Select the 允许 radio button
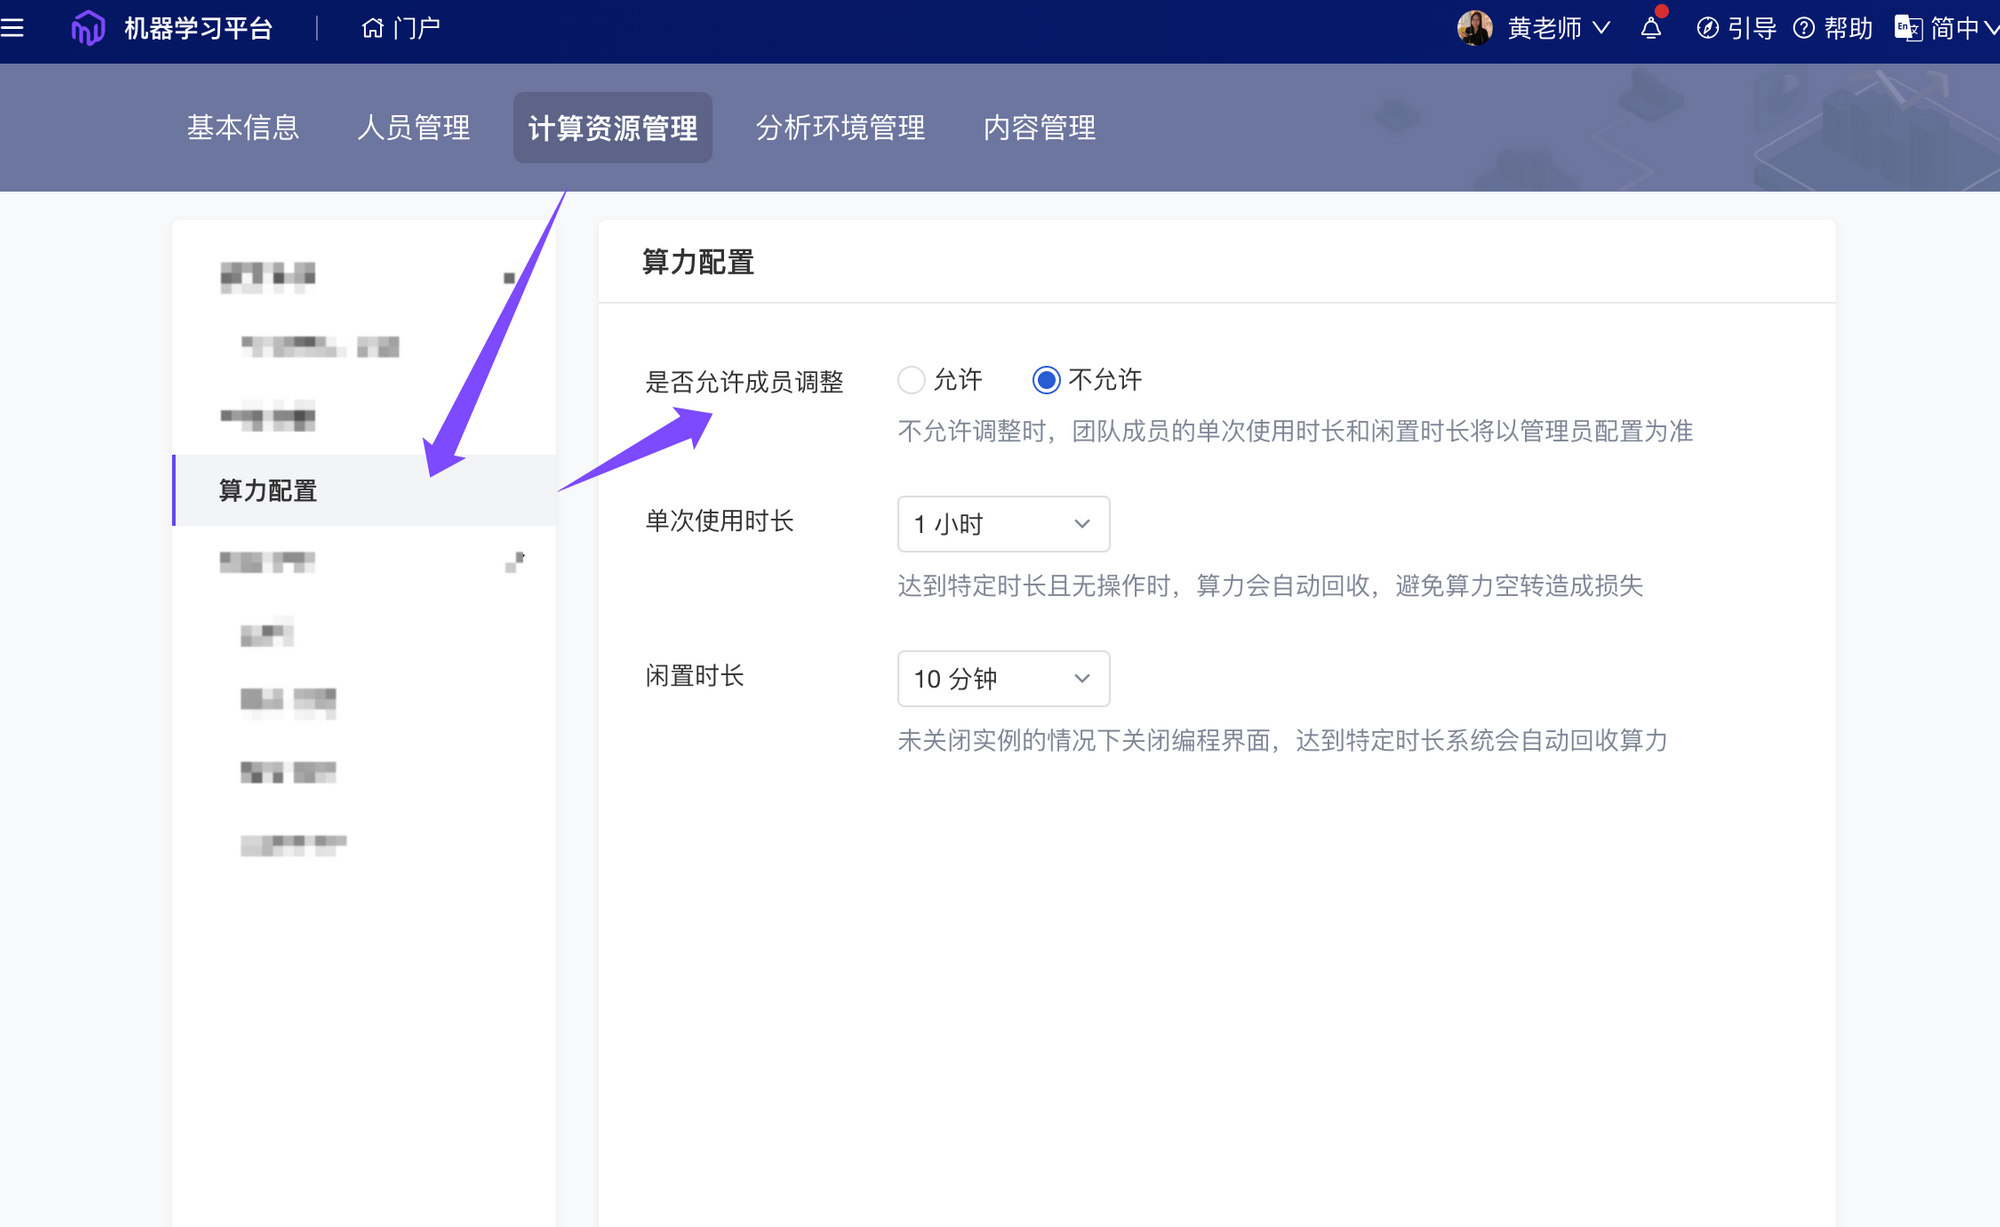 click(911, 380)
